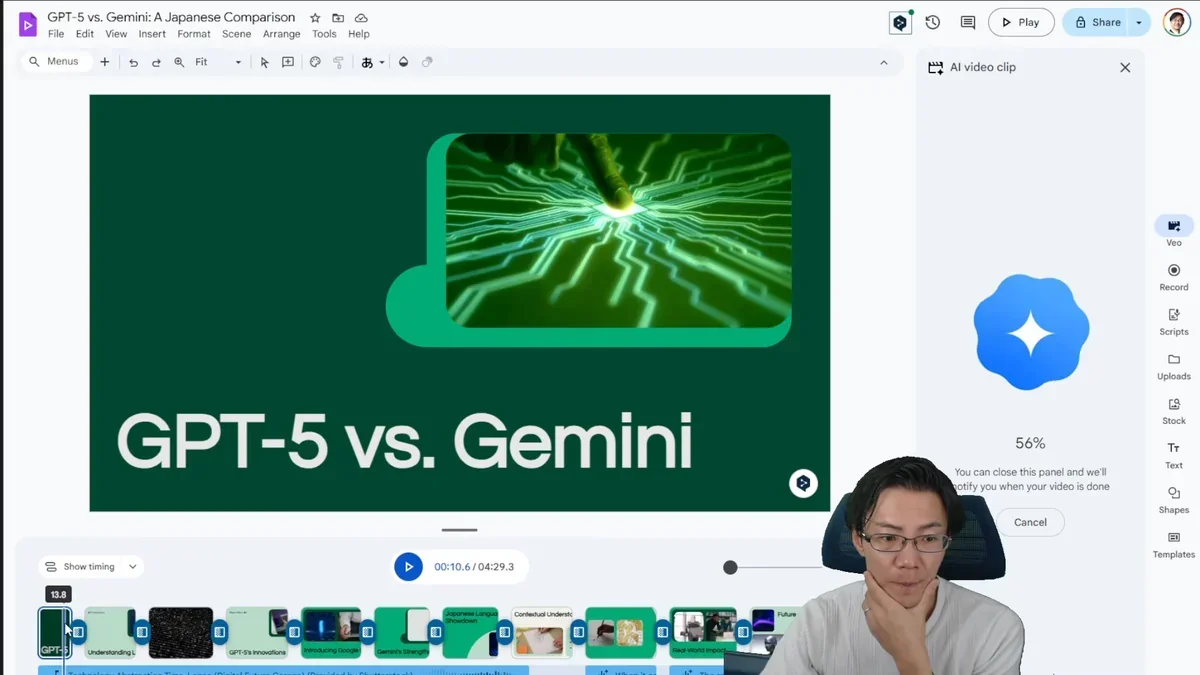Screen dimensions: 1200x675
Task: Click the panel resize handle below canvas
Action: click(x=460, y=530)
